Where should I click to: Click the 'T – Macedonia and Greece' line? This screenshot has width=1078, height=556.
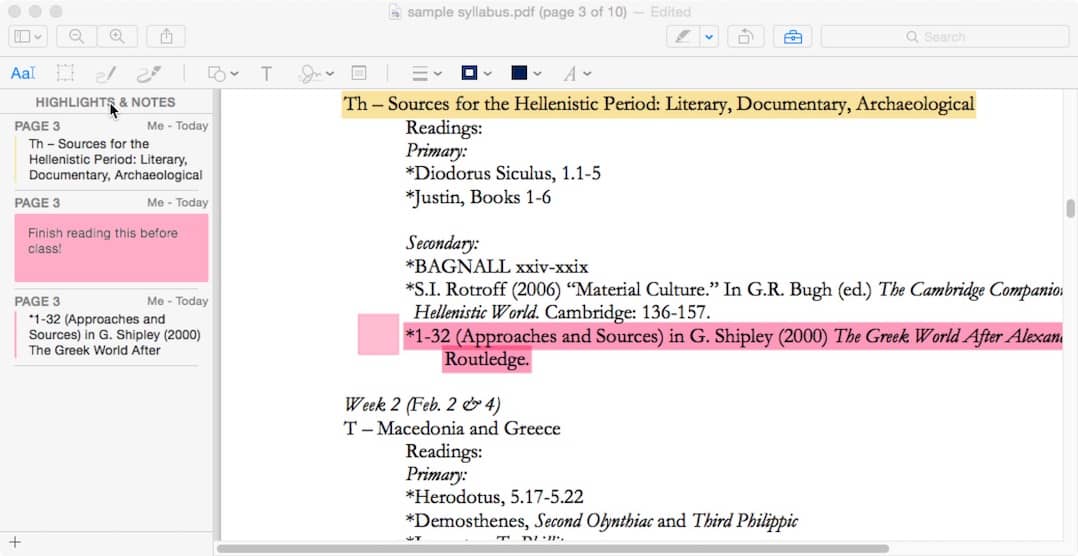pyautogui.click(x=452, y=429)
